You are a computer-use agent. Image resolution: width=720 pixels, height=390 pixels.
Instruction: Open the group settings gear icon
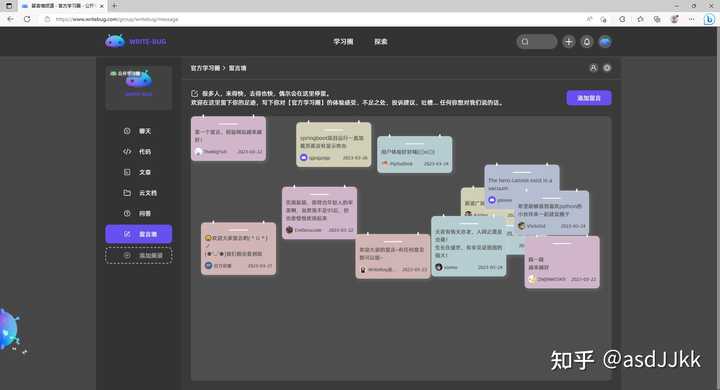click(607, 68)
